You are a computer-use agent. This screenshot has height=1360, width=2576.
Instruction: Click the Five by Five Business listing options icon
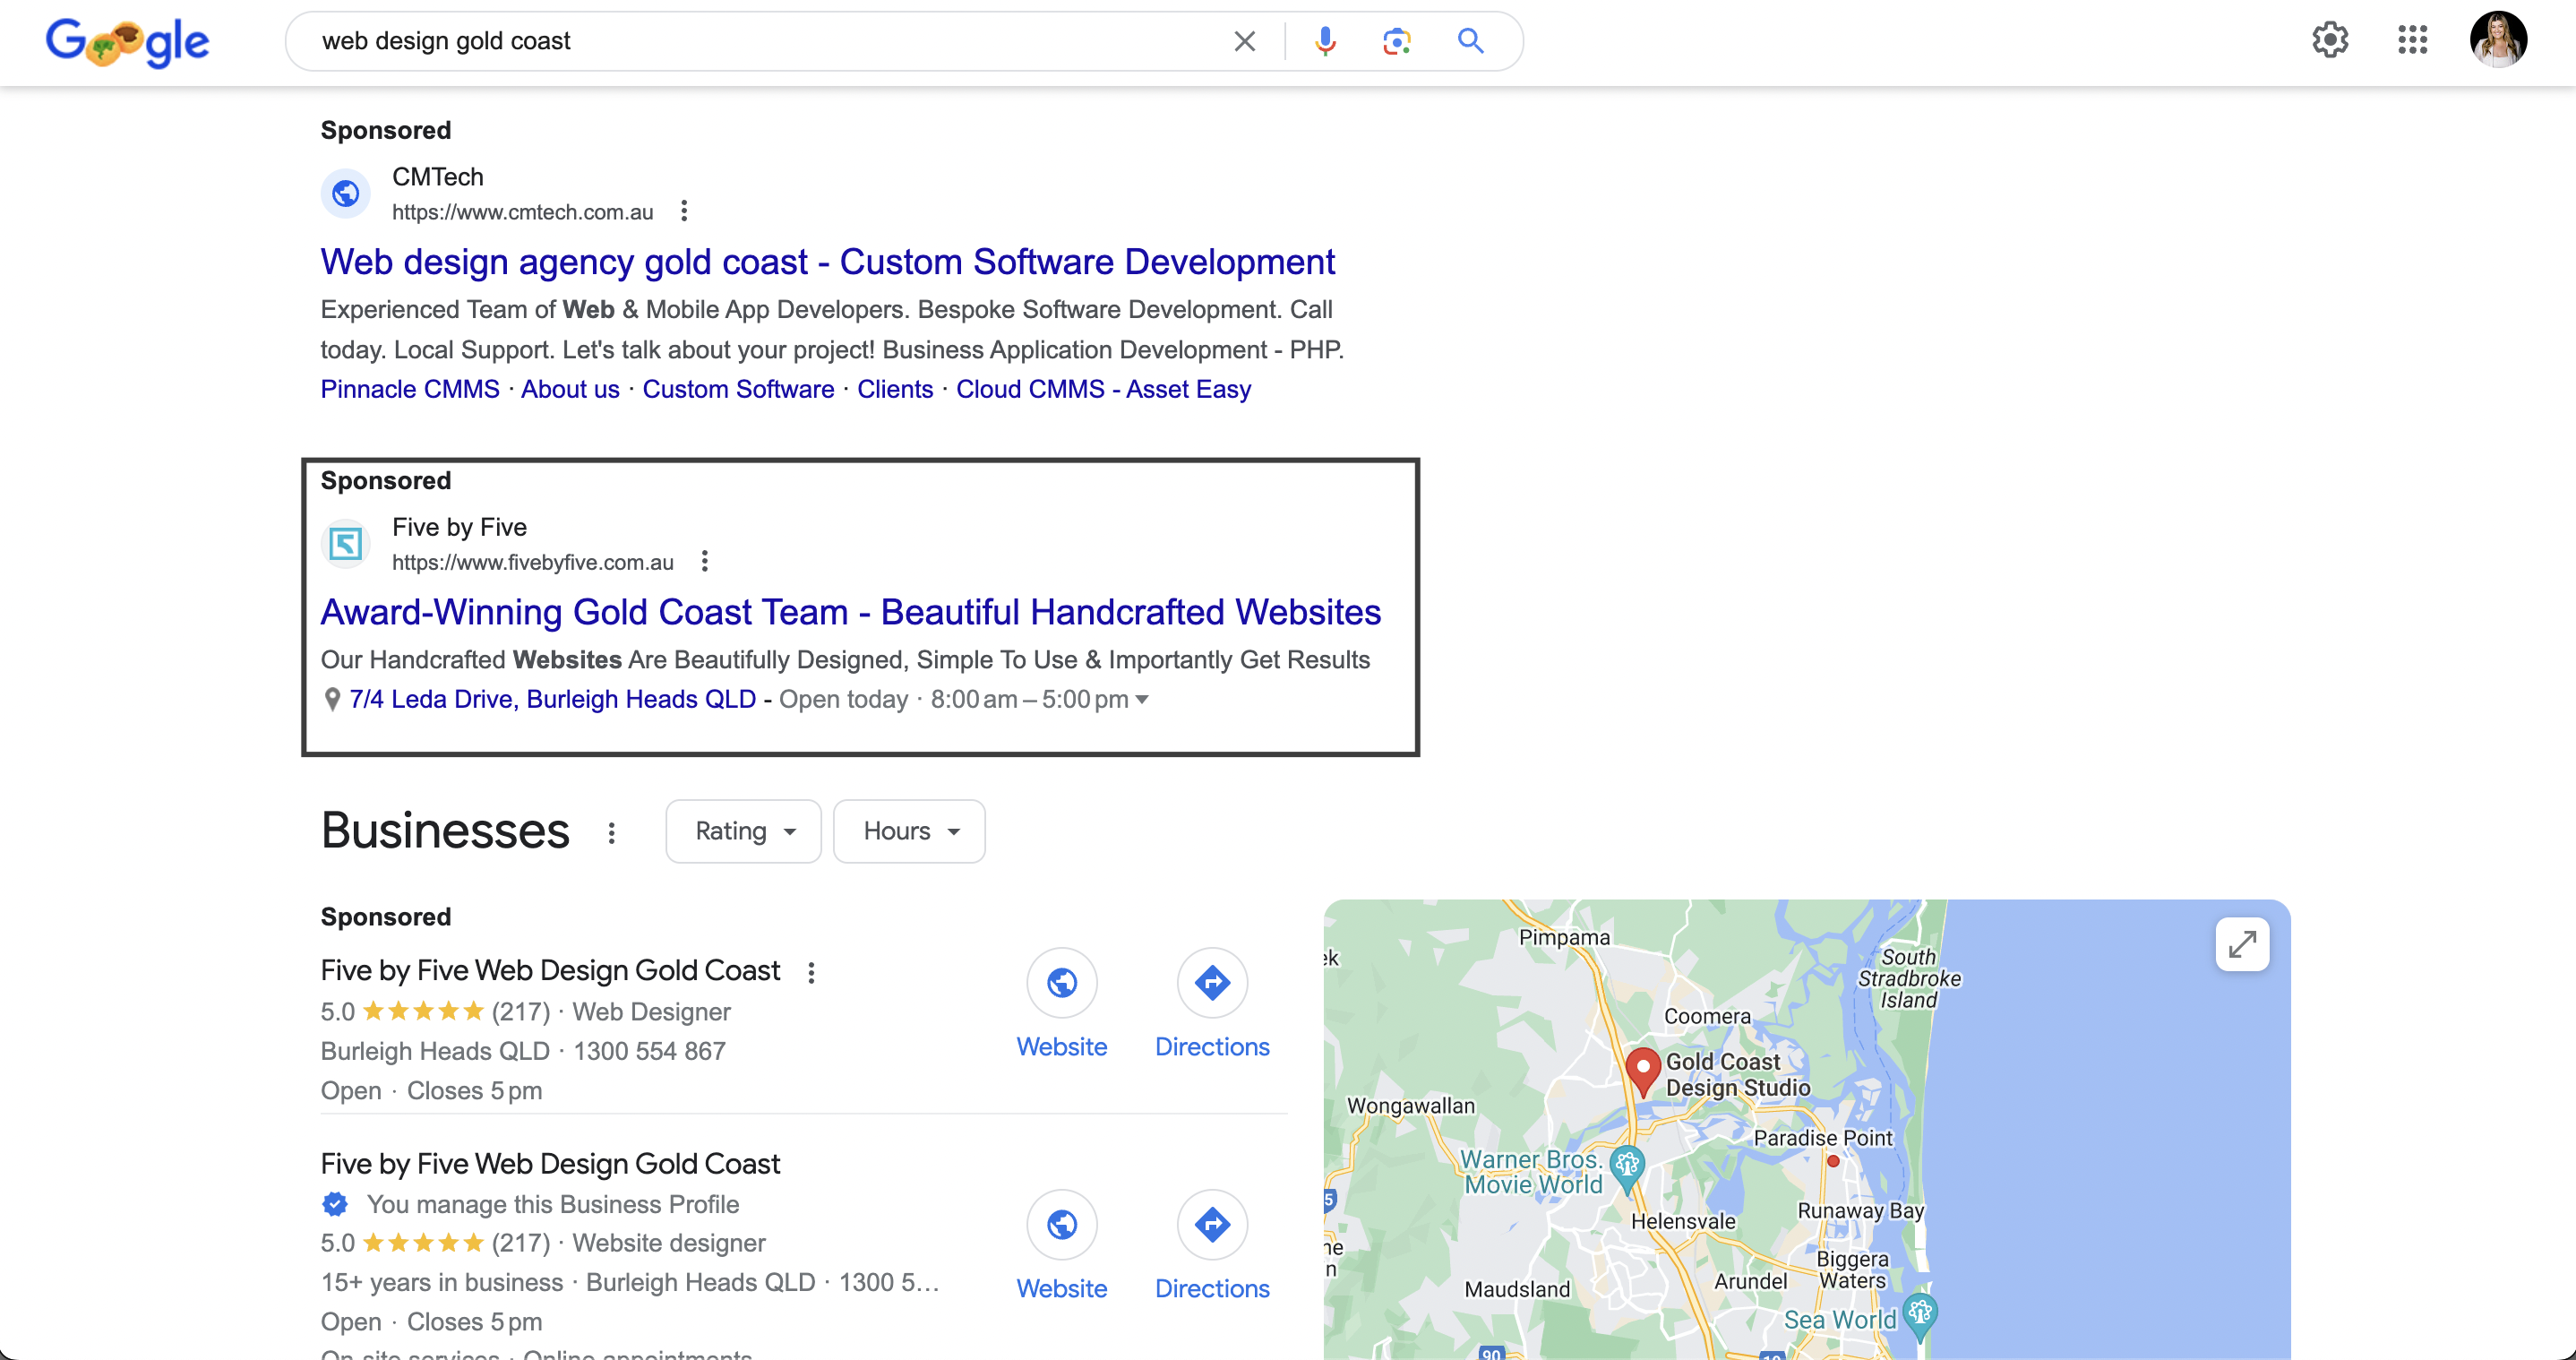click(x=812, y=968)
